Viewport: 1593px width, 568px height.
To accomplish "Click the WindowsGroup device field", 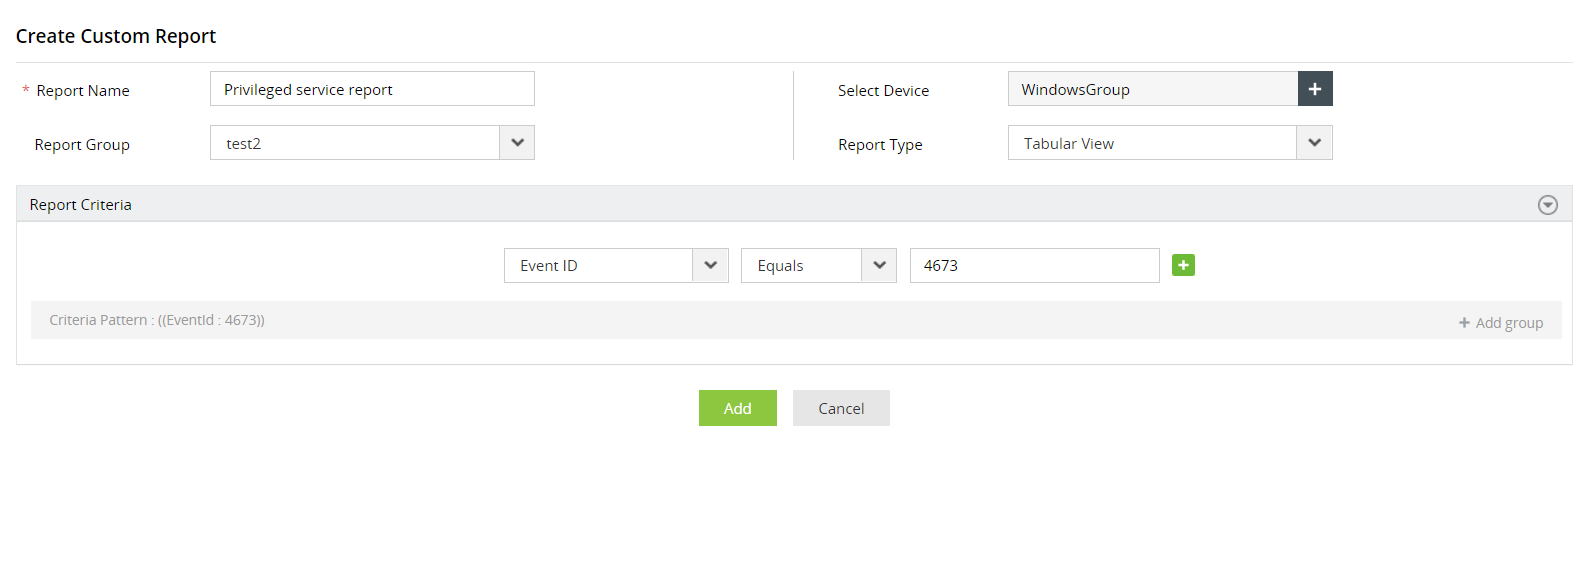I will [1152, 89].
